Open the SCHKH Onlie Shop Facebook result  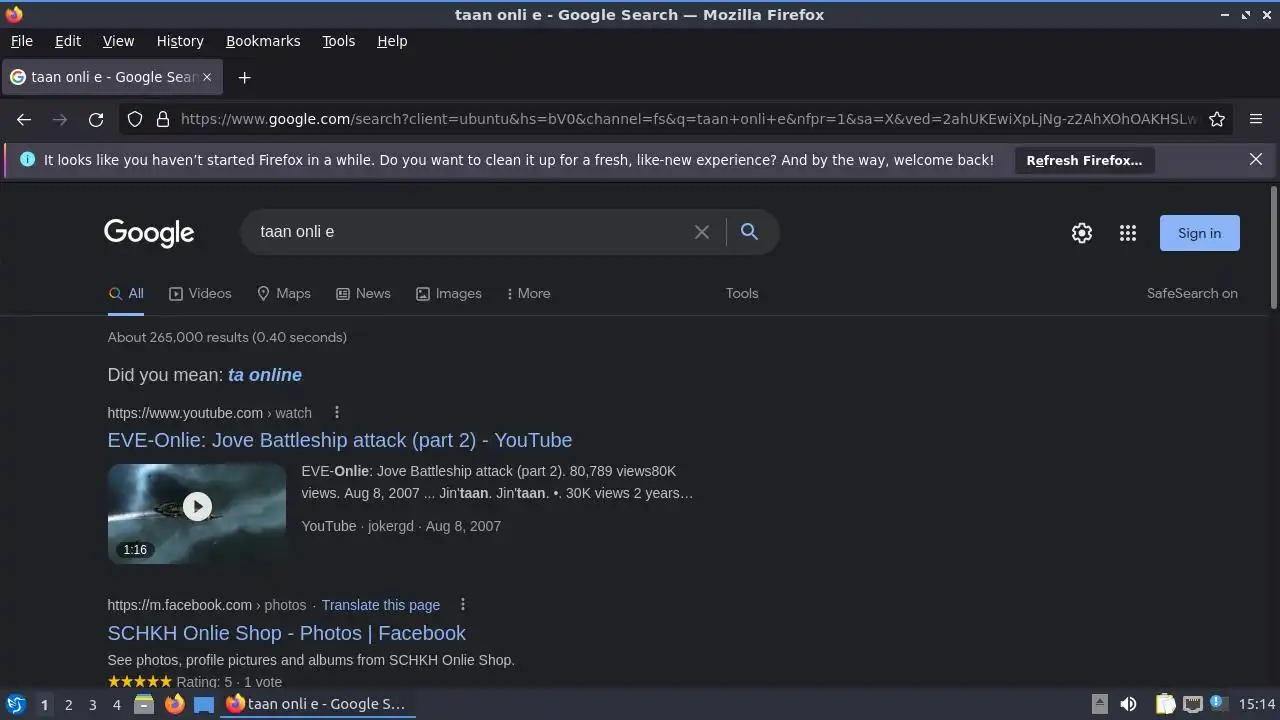[287, 633]
